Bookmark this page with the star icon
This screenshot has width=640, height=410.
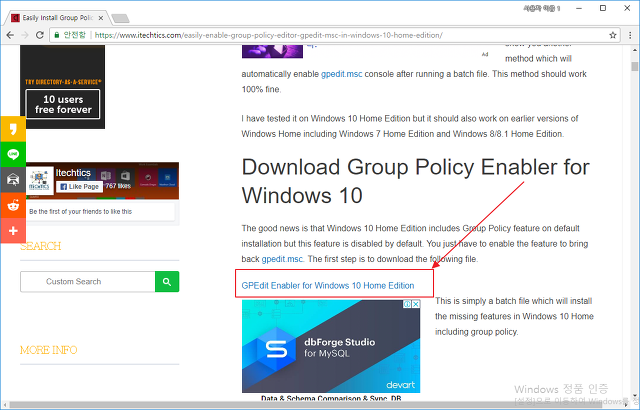click(x=613, y=35)
